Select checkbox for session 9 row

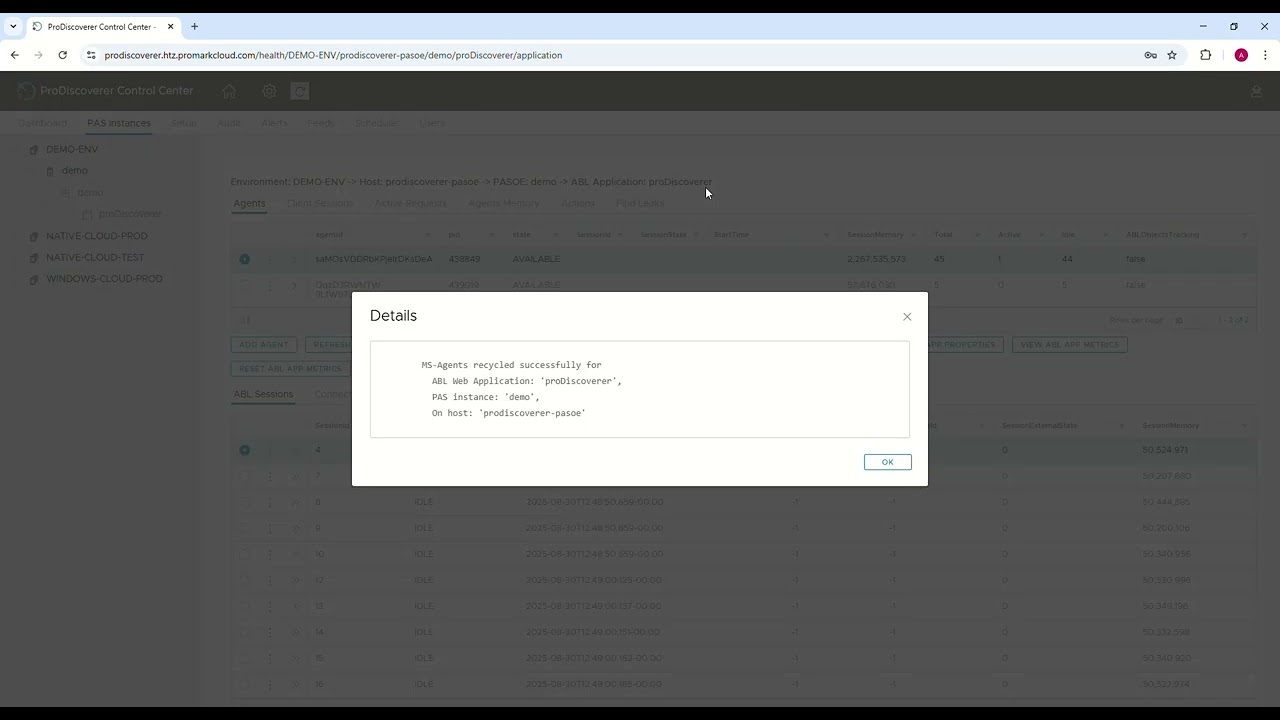coord(244,528)
